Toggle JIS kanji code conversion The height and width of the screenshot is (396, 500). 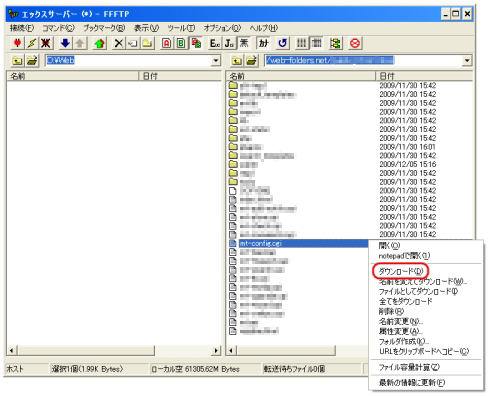(x=229, y=43)
